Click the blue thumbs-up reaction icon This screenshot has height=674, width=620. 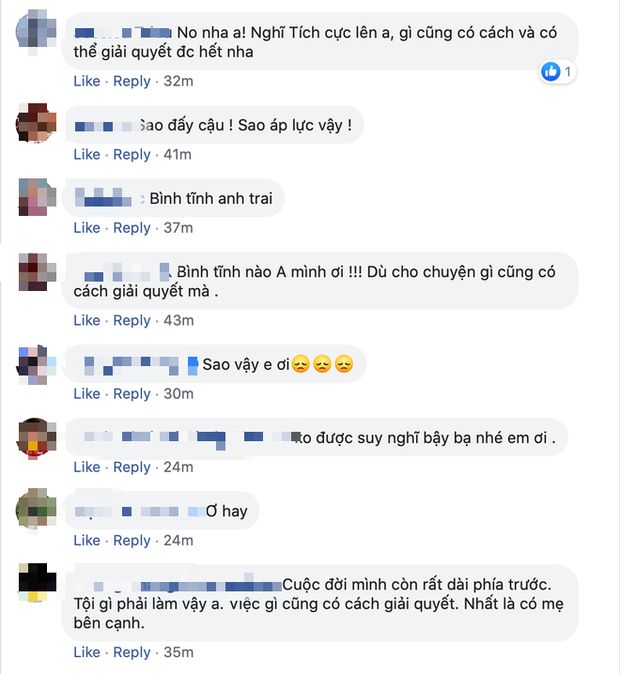coord(551,71)
